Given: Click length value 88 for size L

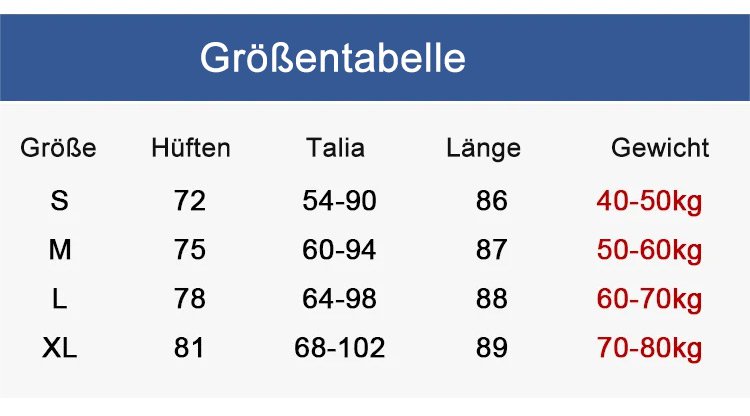Looking at the screenshot, I should 491,299.
